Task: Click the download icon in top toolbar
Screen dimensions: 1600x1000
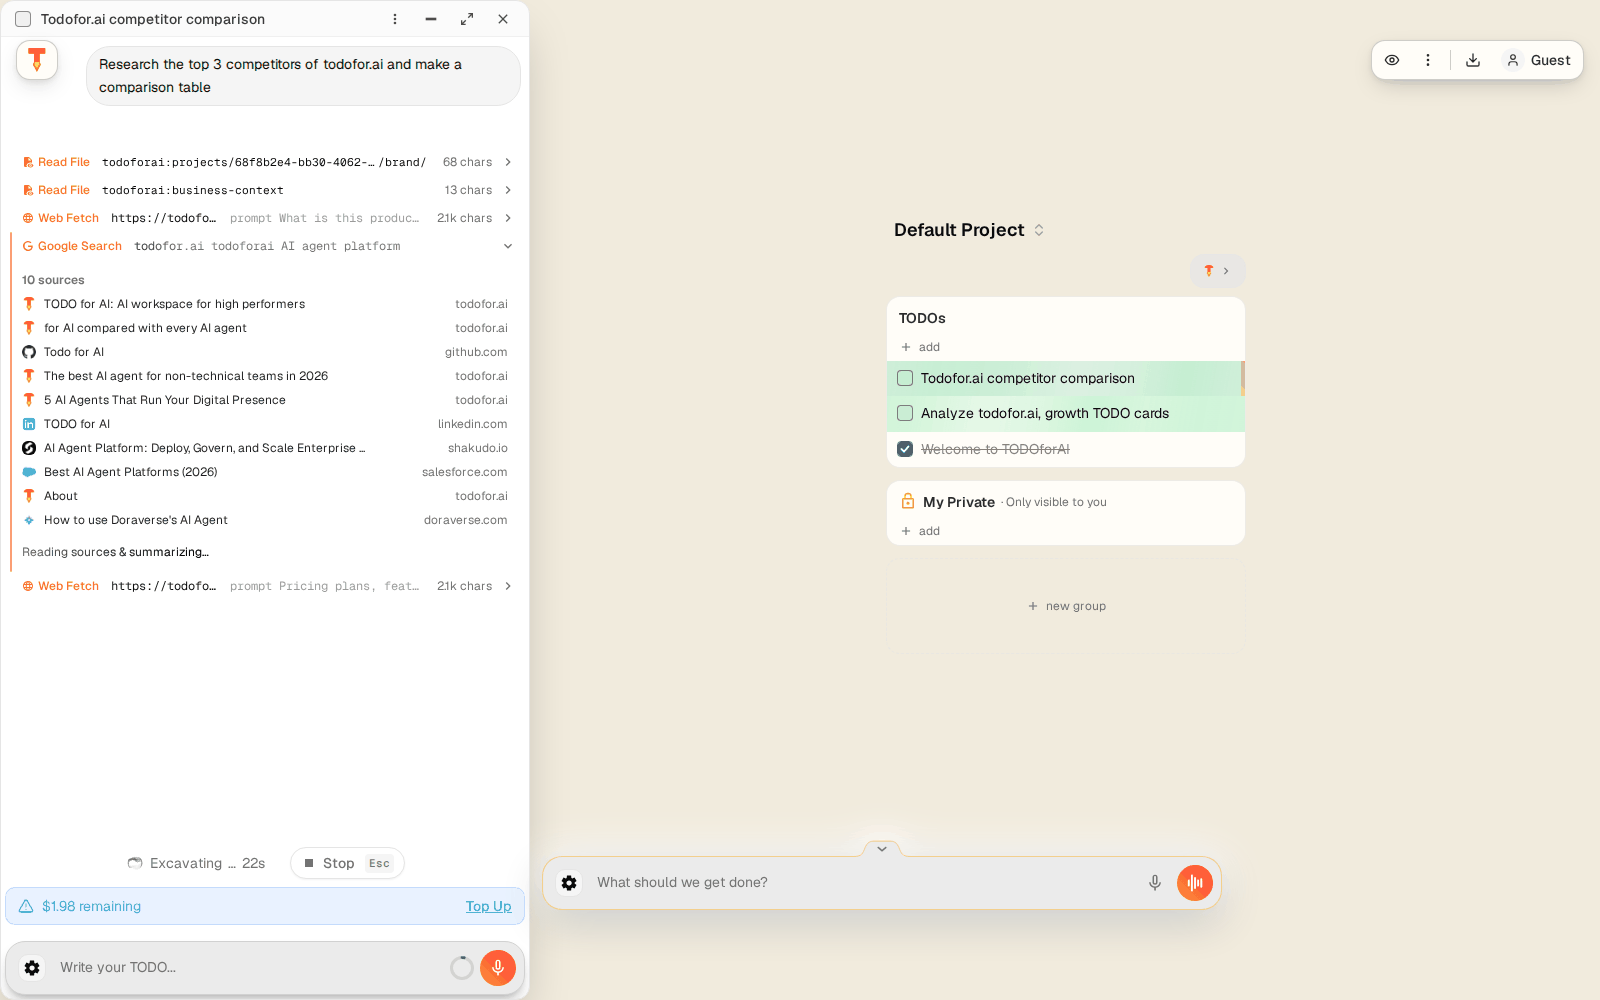Action: 1473,60
